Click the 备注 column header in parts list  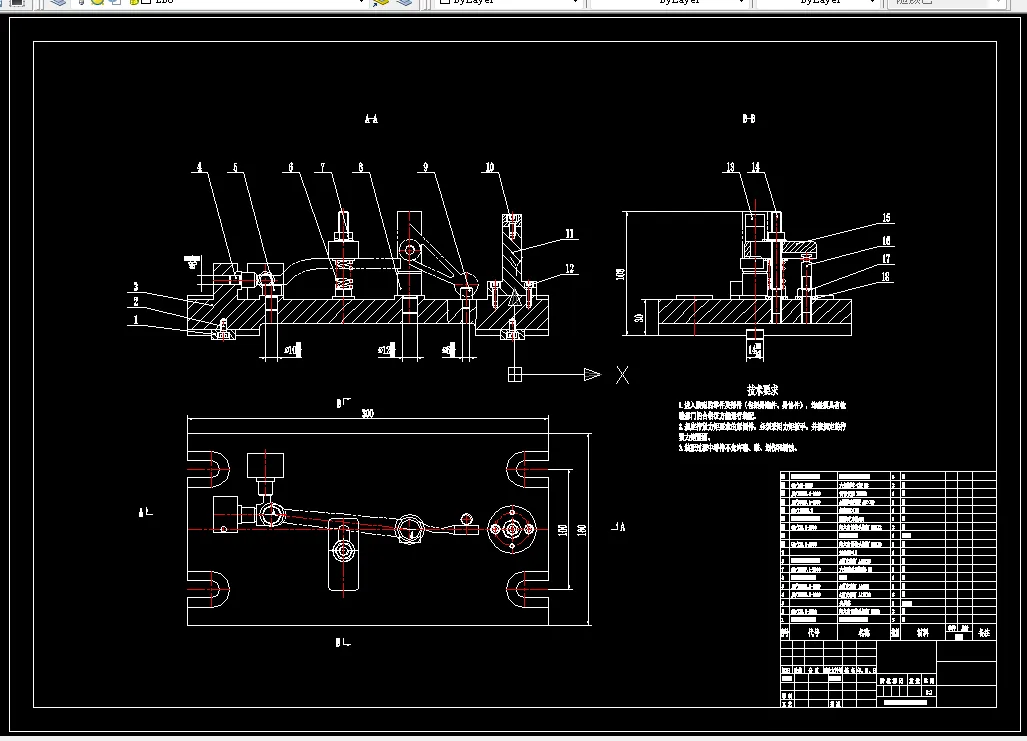point(984,633)
